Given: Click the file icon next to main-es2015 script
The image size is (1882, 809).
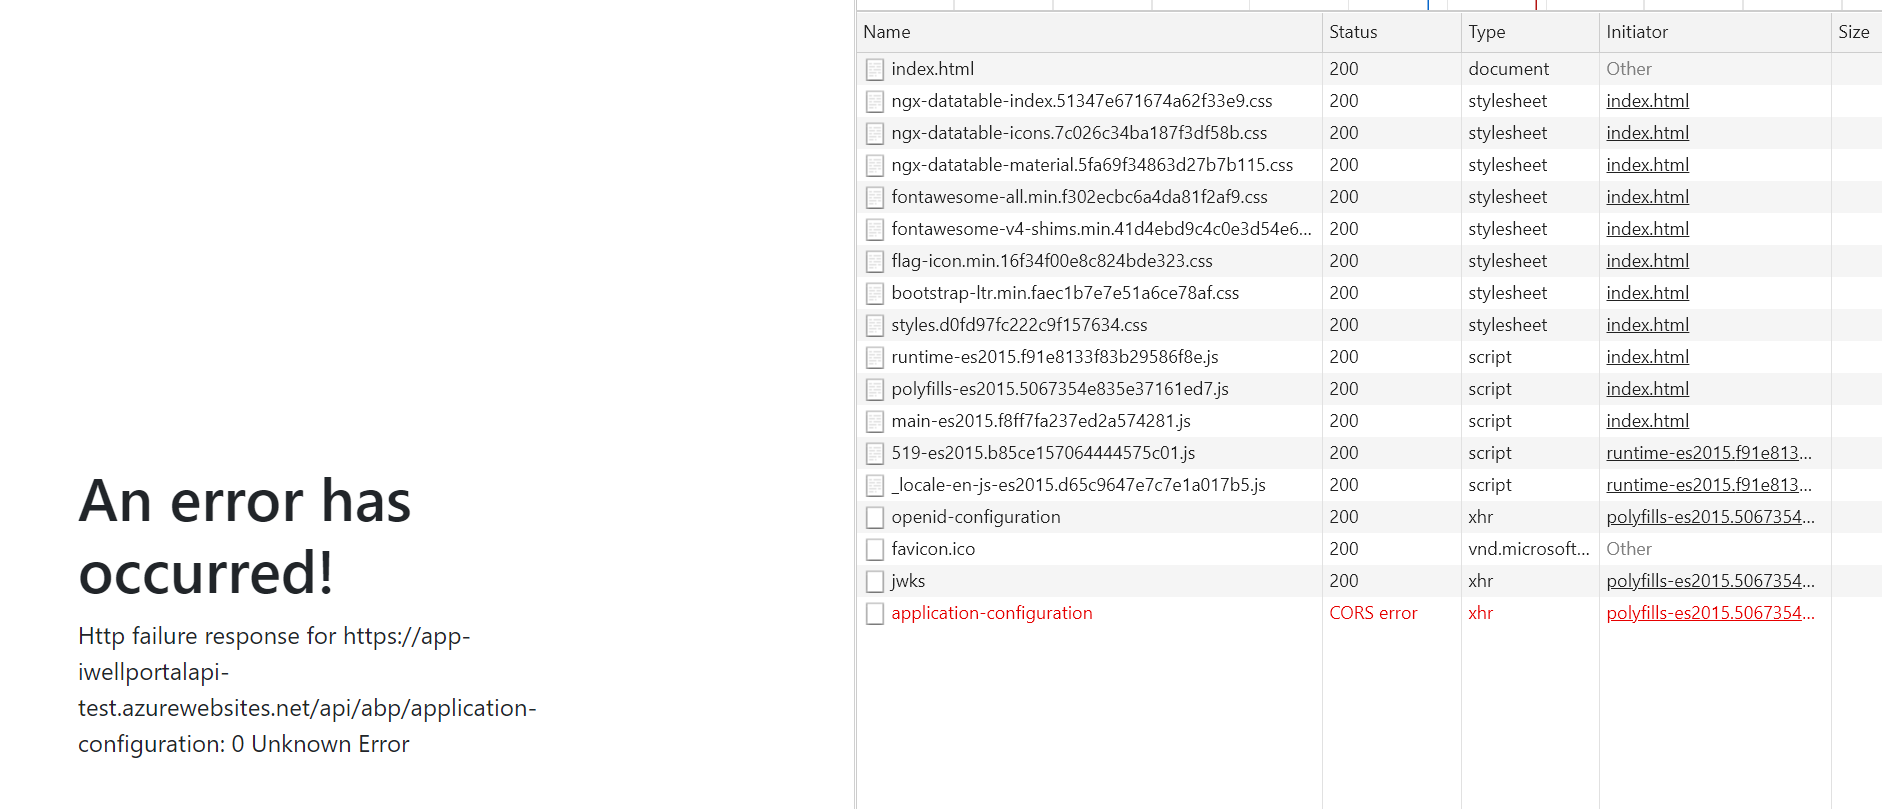Looking at the screenshot, I should 875,421.
